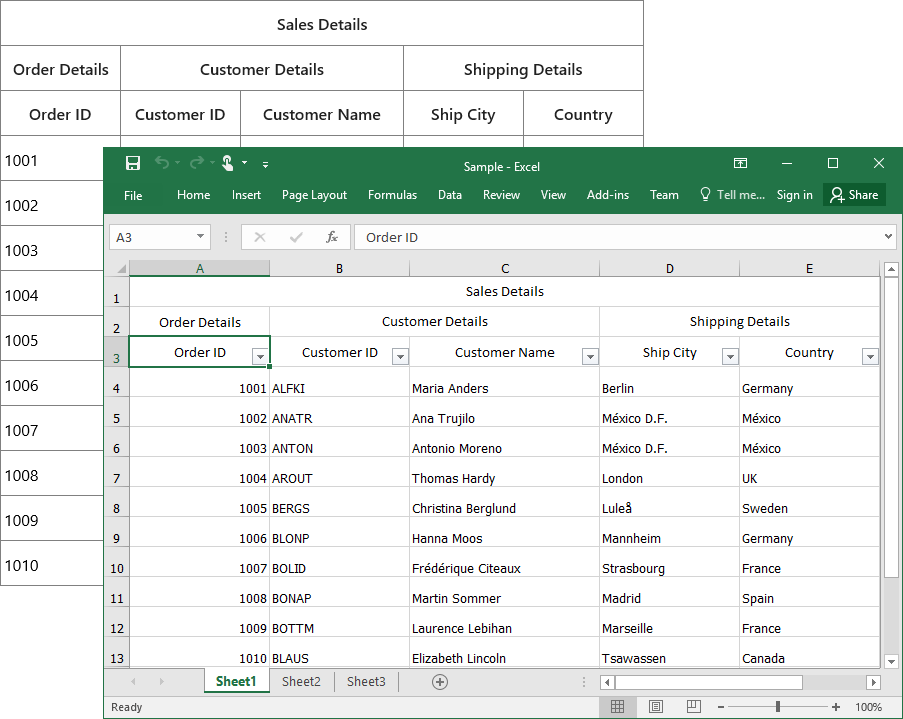Open the Country filter dropdown
903x719 pixels.
[870, 357]
